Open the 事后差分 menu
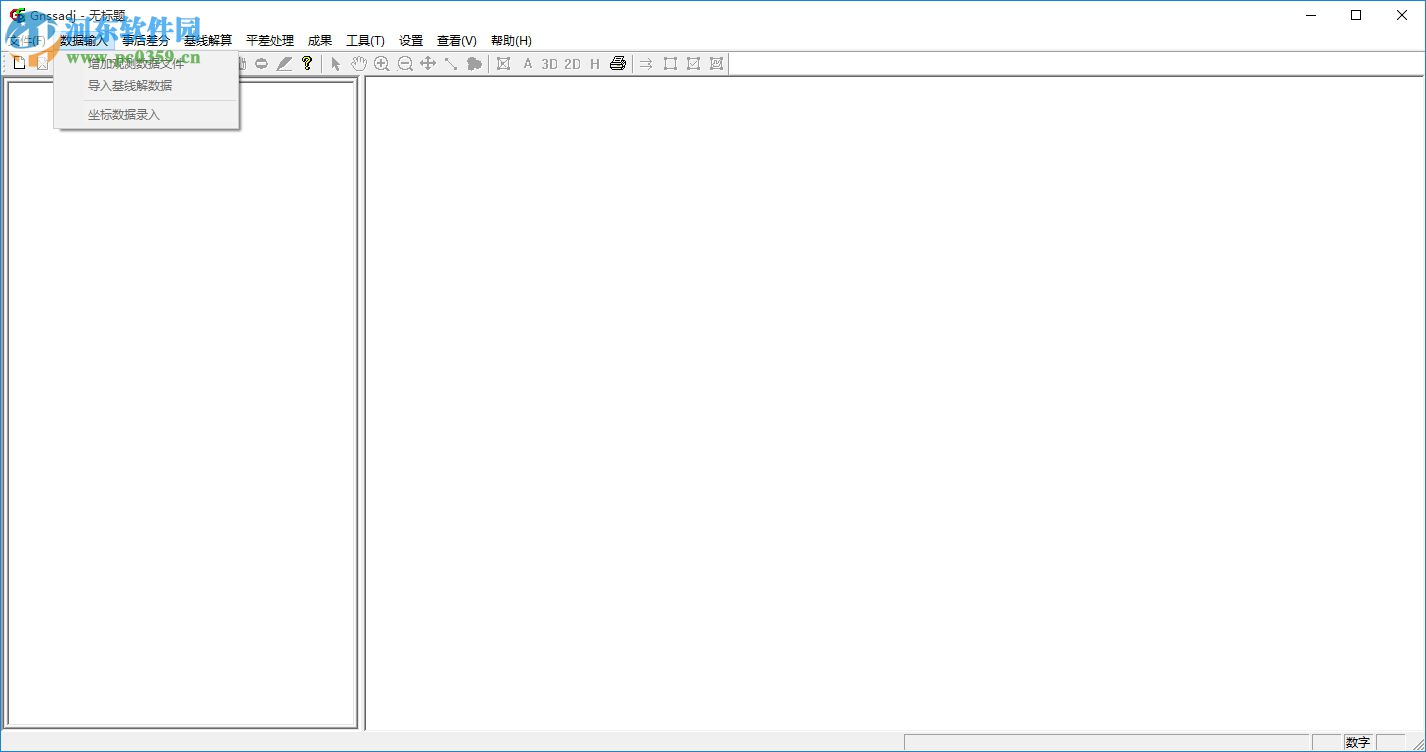 tap(146, 41)
